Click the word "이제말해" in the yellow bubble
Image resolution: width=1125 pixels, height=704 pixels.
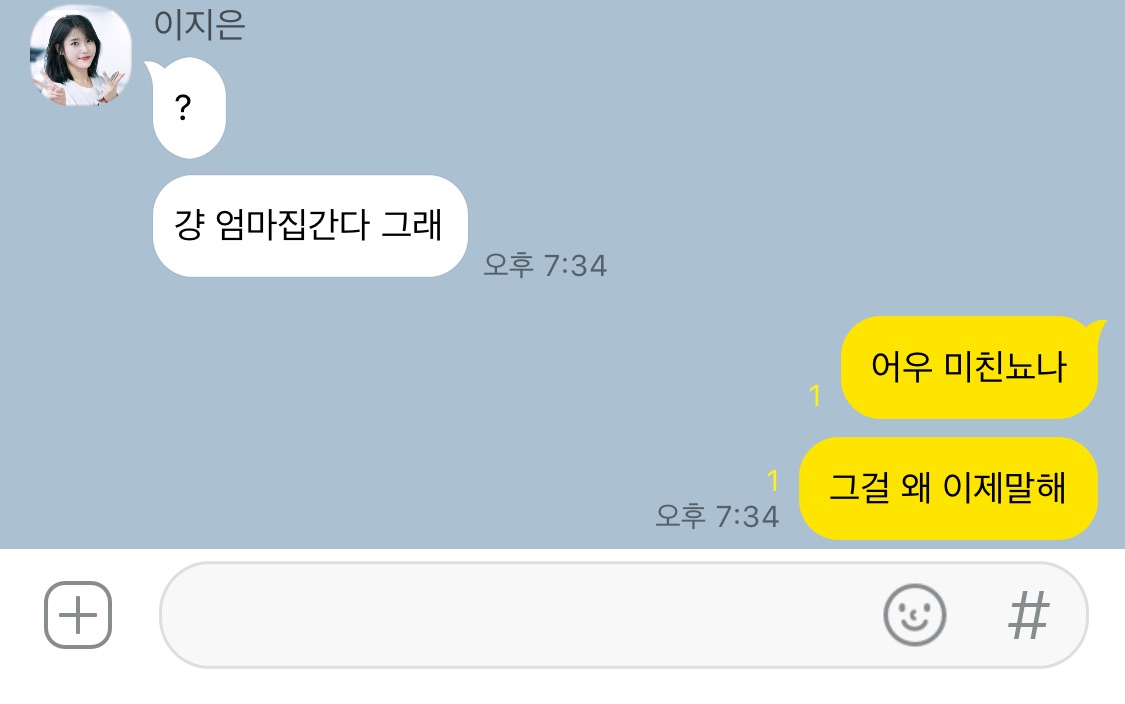(x=1004, y=487)
